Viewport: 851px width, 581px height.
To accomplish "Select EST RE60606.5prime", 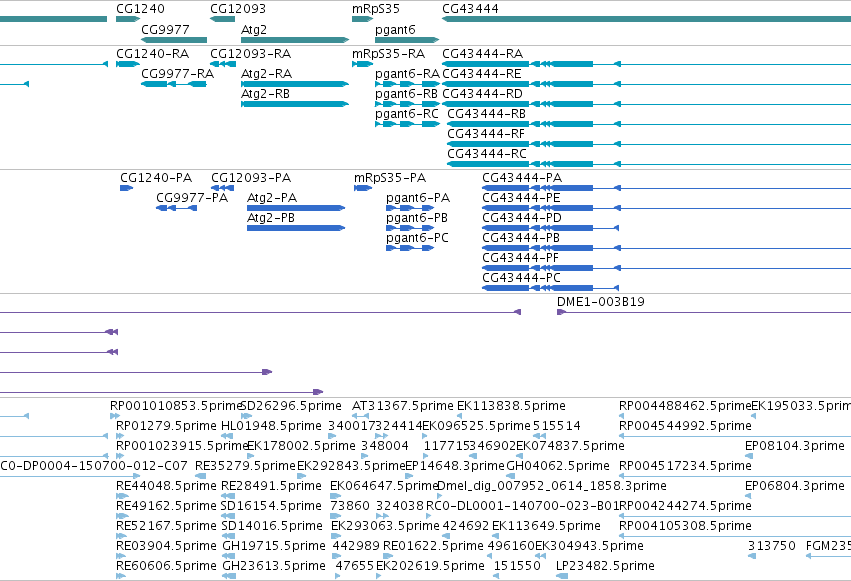I will pos(121,576).
